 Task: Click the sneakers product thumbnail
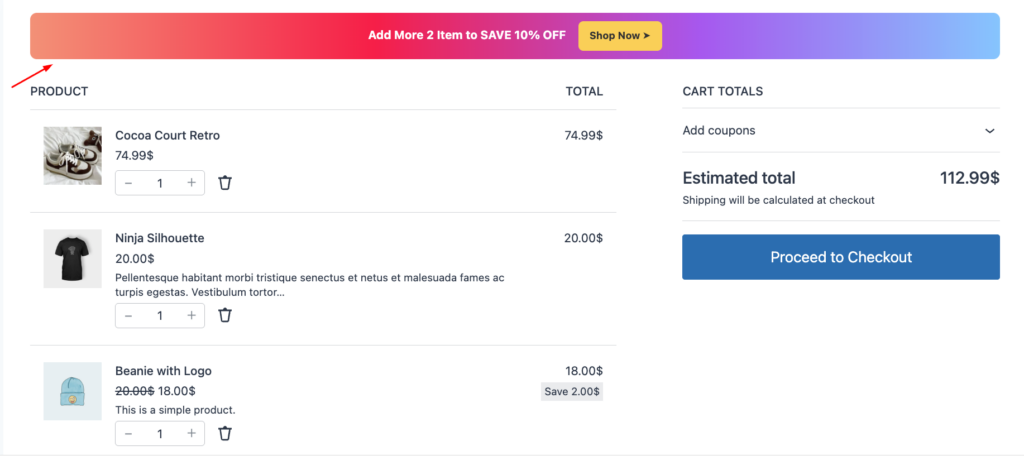pyautogui.click(x=72, y=155)
